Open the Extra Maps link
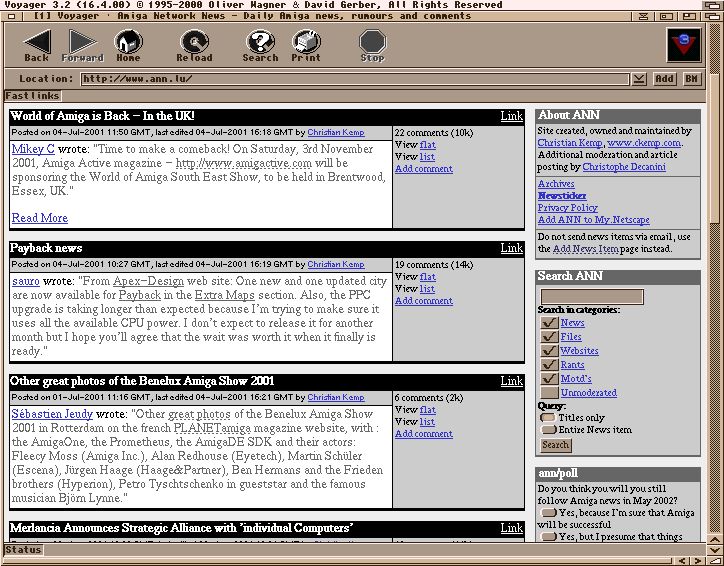 pyautogui.click(x=224, y=295)
